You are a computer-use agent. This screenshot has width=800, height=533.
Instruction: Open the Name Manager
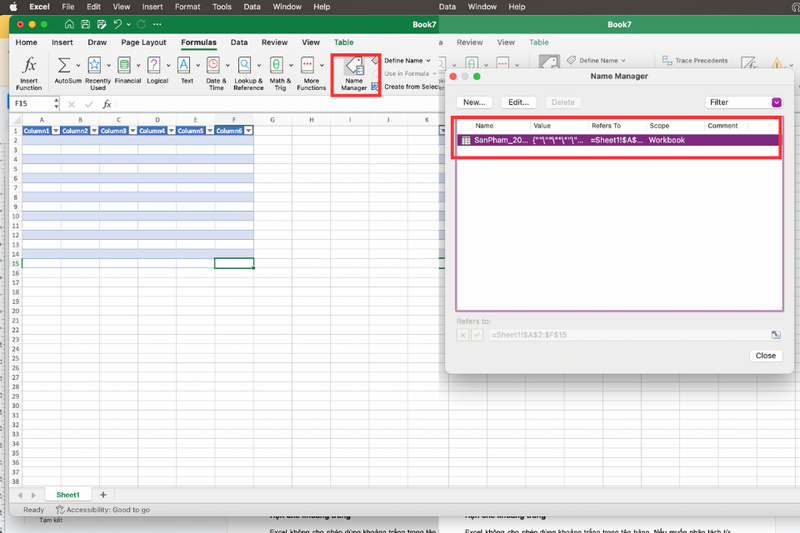coord(354,74)
